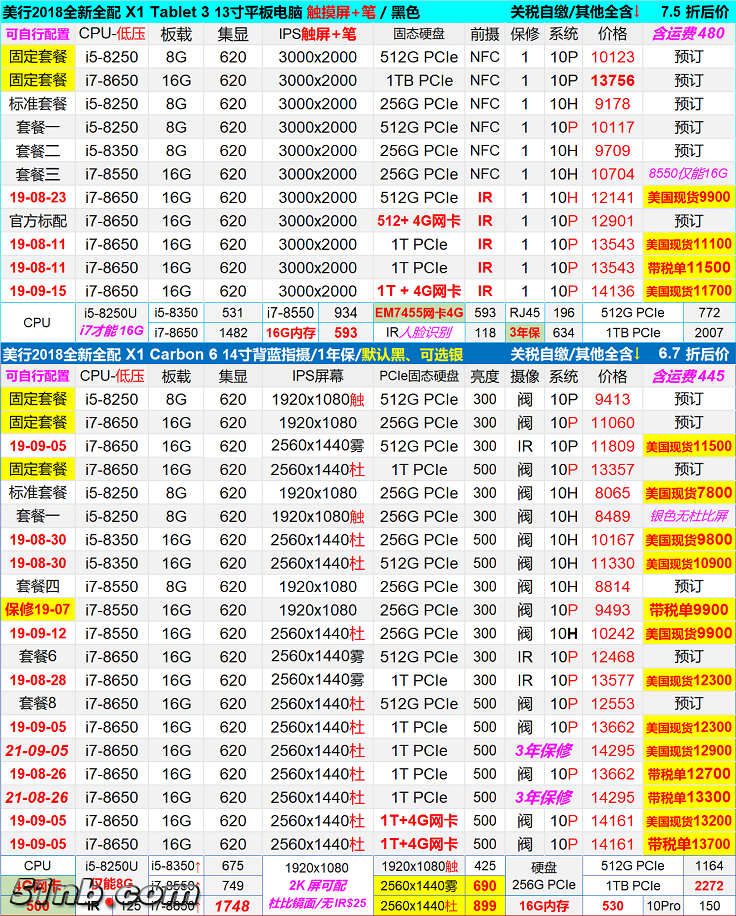Select the bold price 13756
736x916 pixels.
[612, 81]
